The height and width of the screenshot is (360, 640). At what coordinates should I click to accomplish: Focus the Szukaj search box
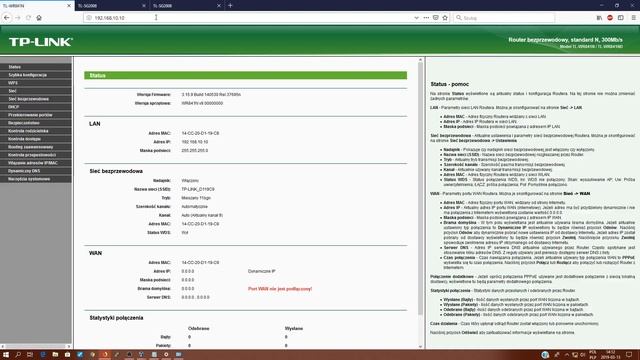click(504, 18)
